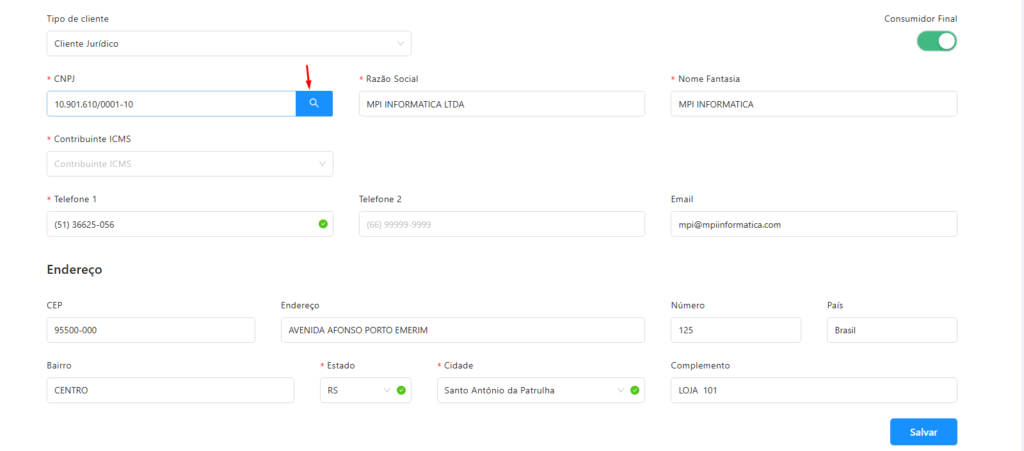Screen dimensions: 1024x451
Task: Click green checkmark in Telefone 1 field
Action: click(x=323, y=224)
